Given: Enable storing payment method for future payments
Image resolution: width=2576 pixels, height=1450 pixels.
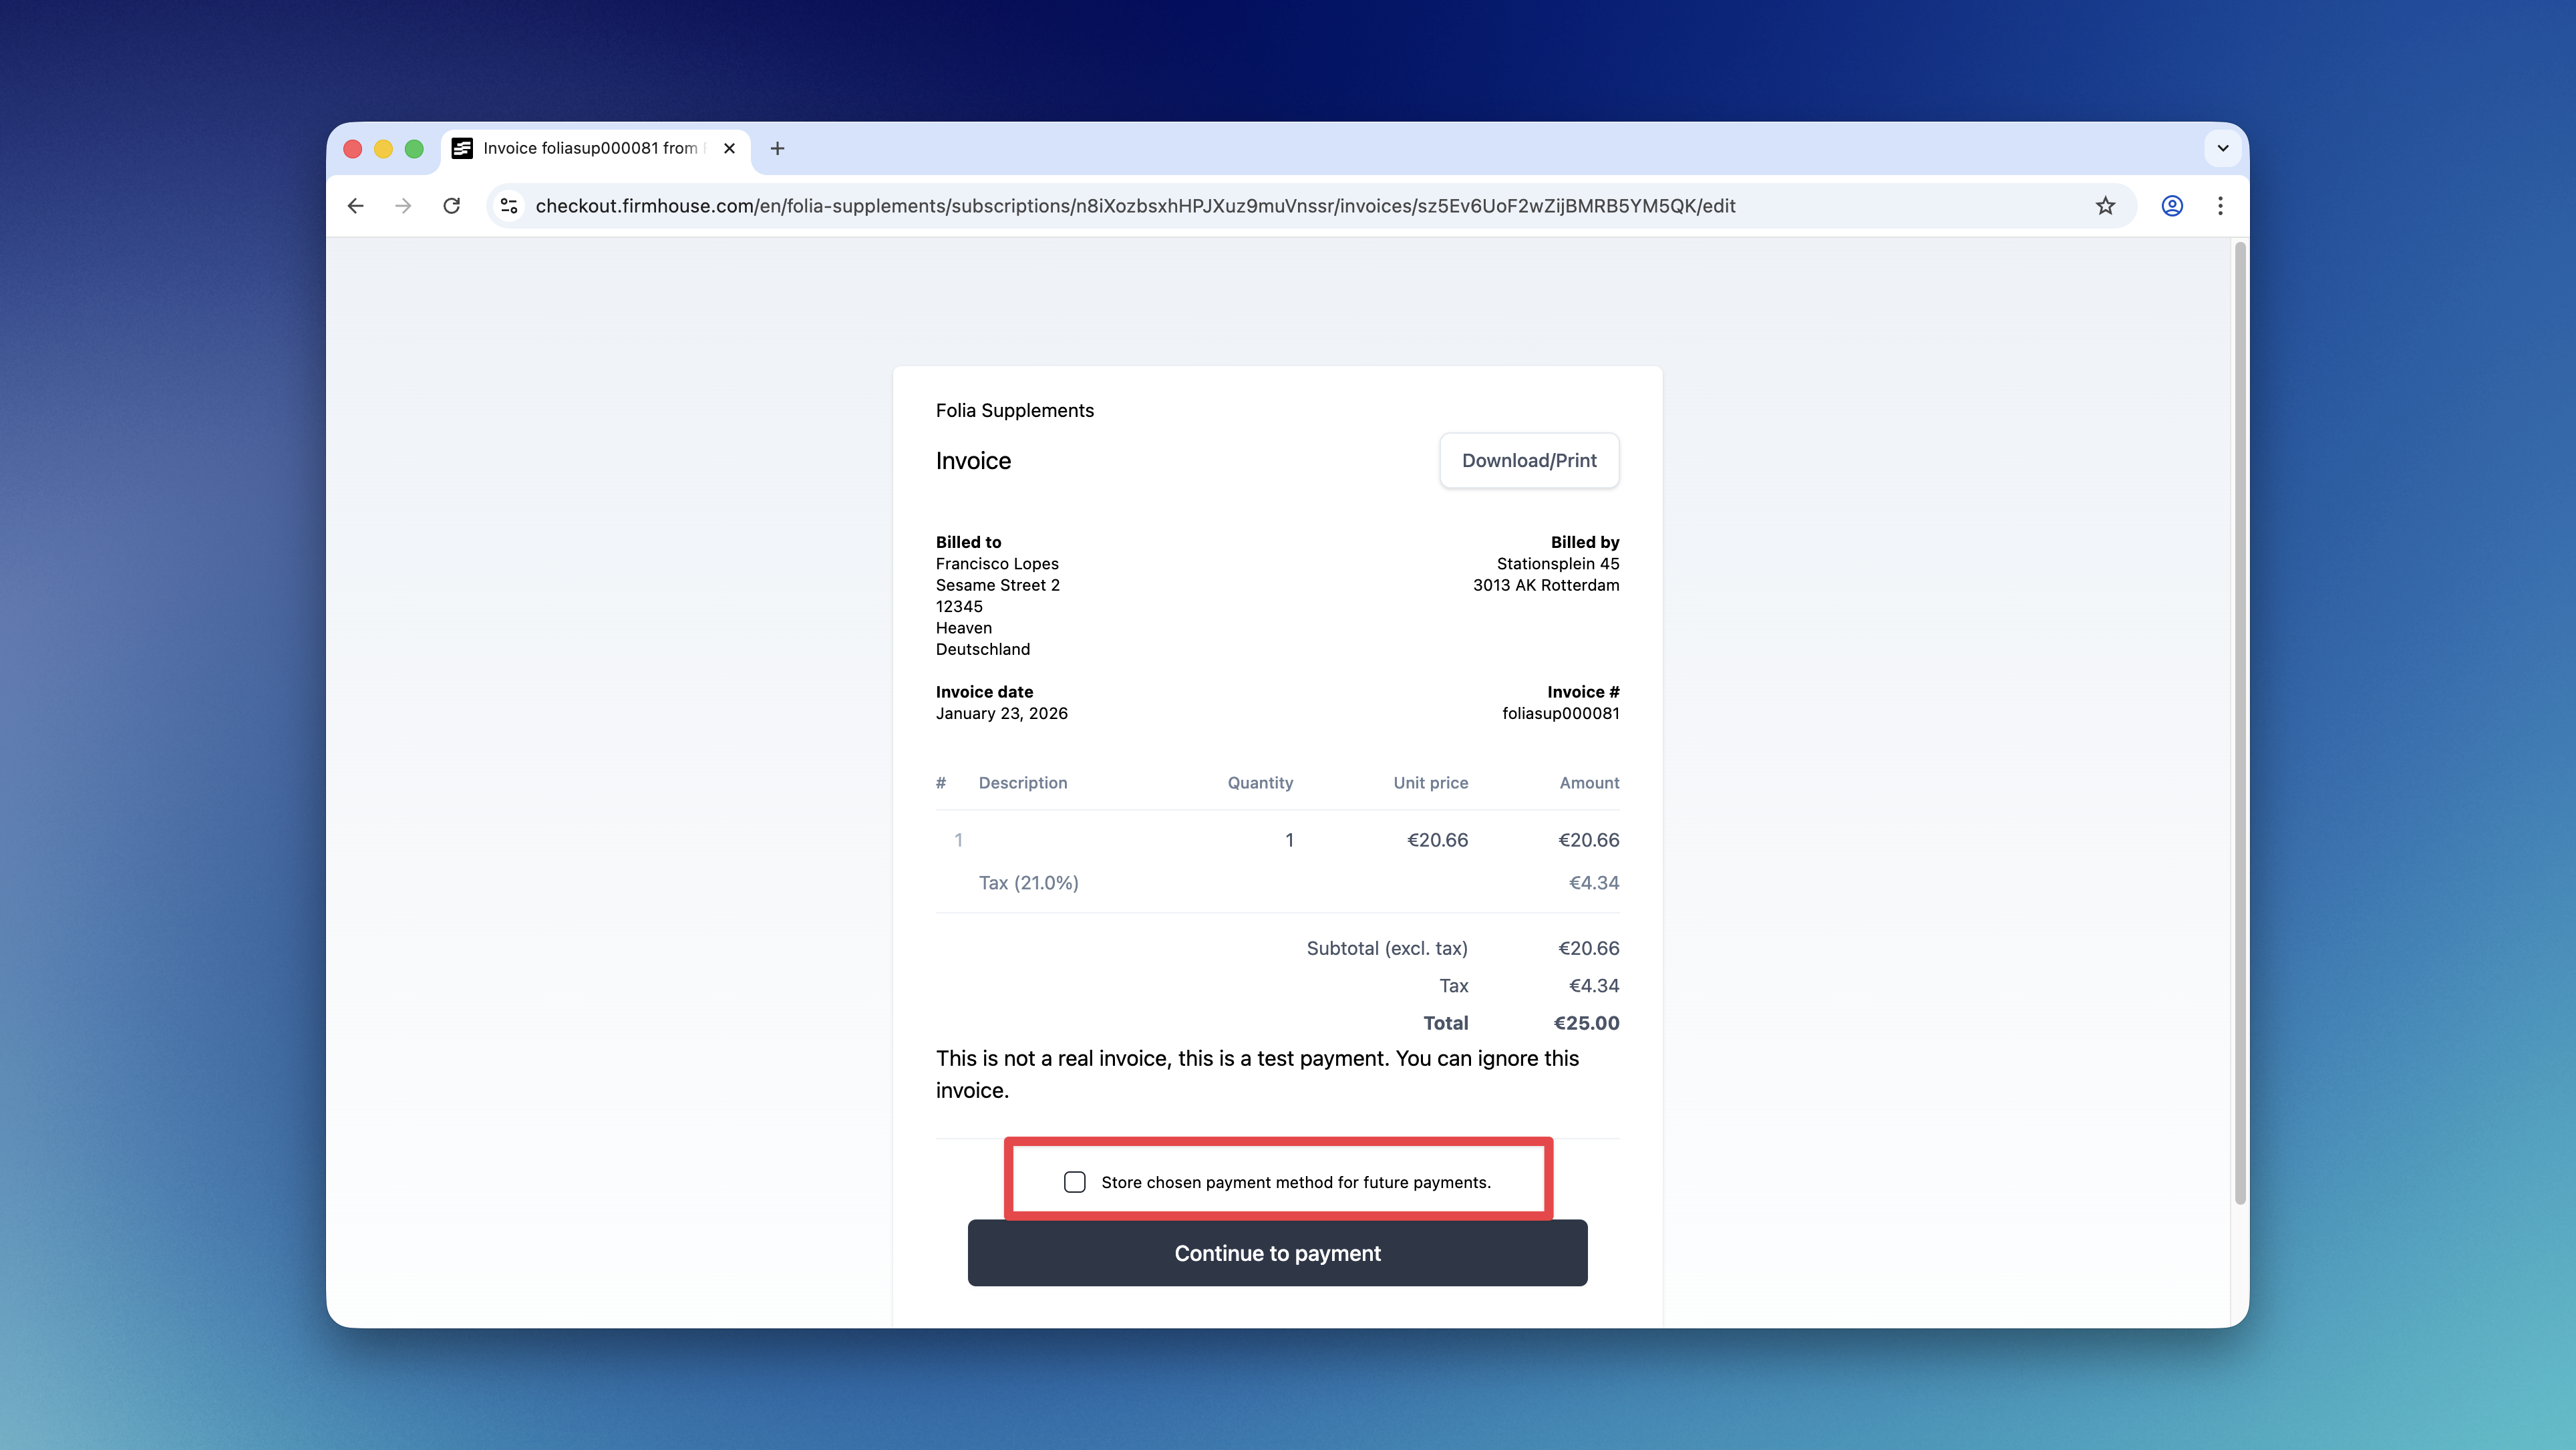Looking at the screenshot, I should click(1075, 1181).
